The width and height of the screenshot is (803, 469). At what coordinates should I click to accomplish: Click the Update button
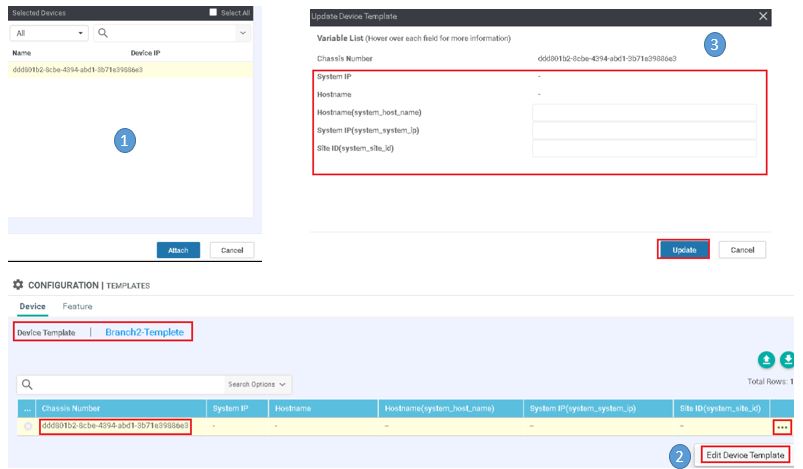tap(684, 250)
